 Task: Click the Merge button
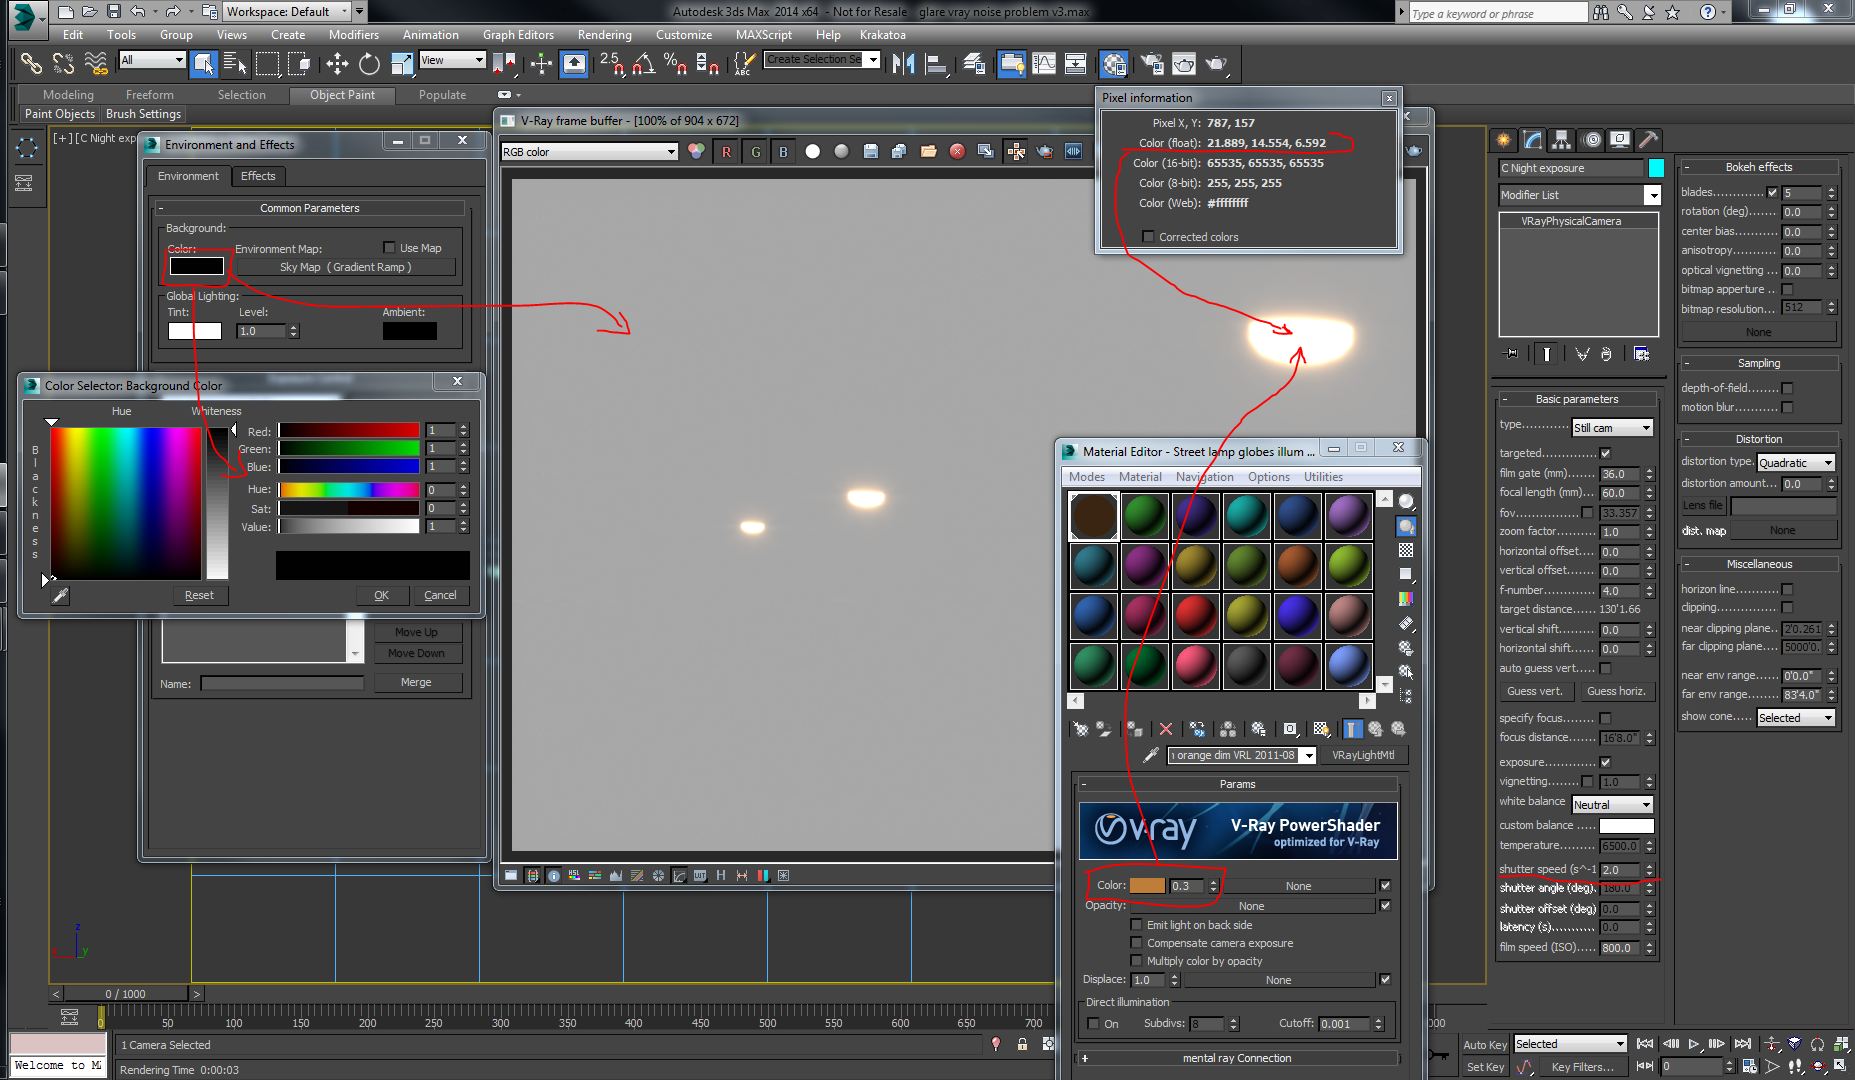point(416,682)
